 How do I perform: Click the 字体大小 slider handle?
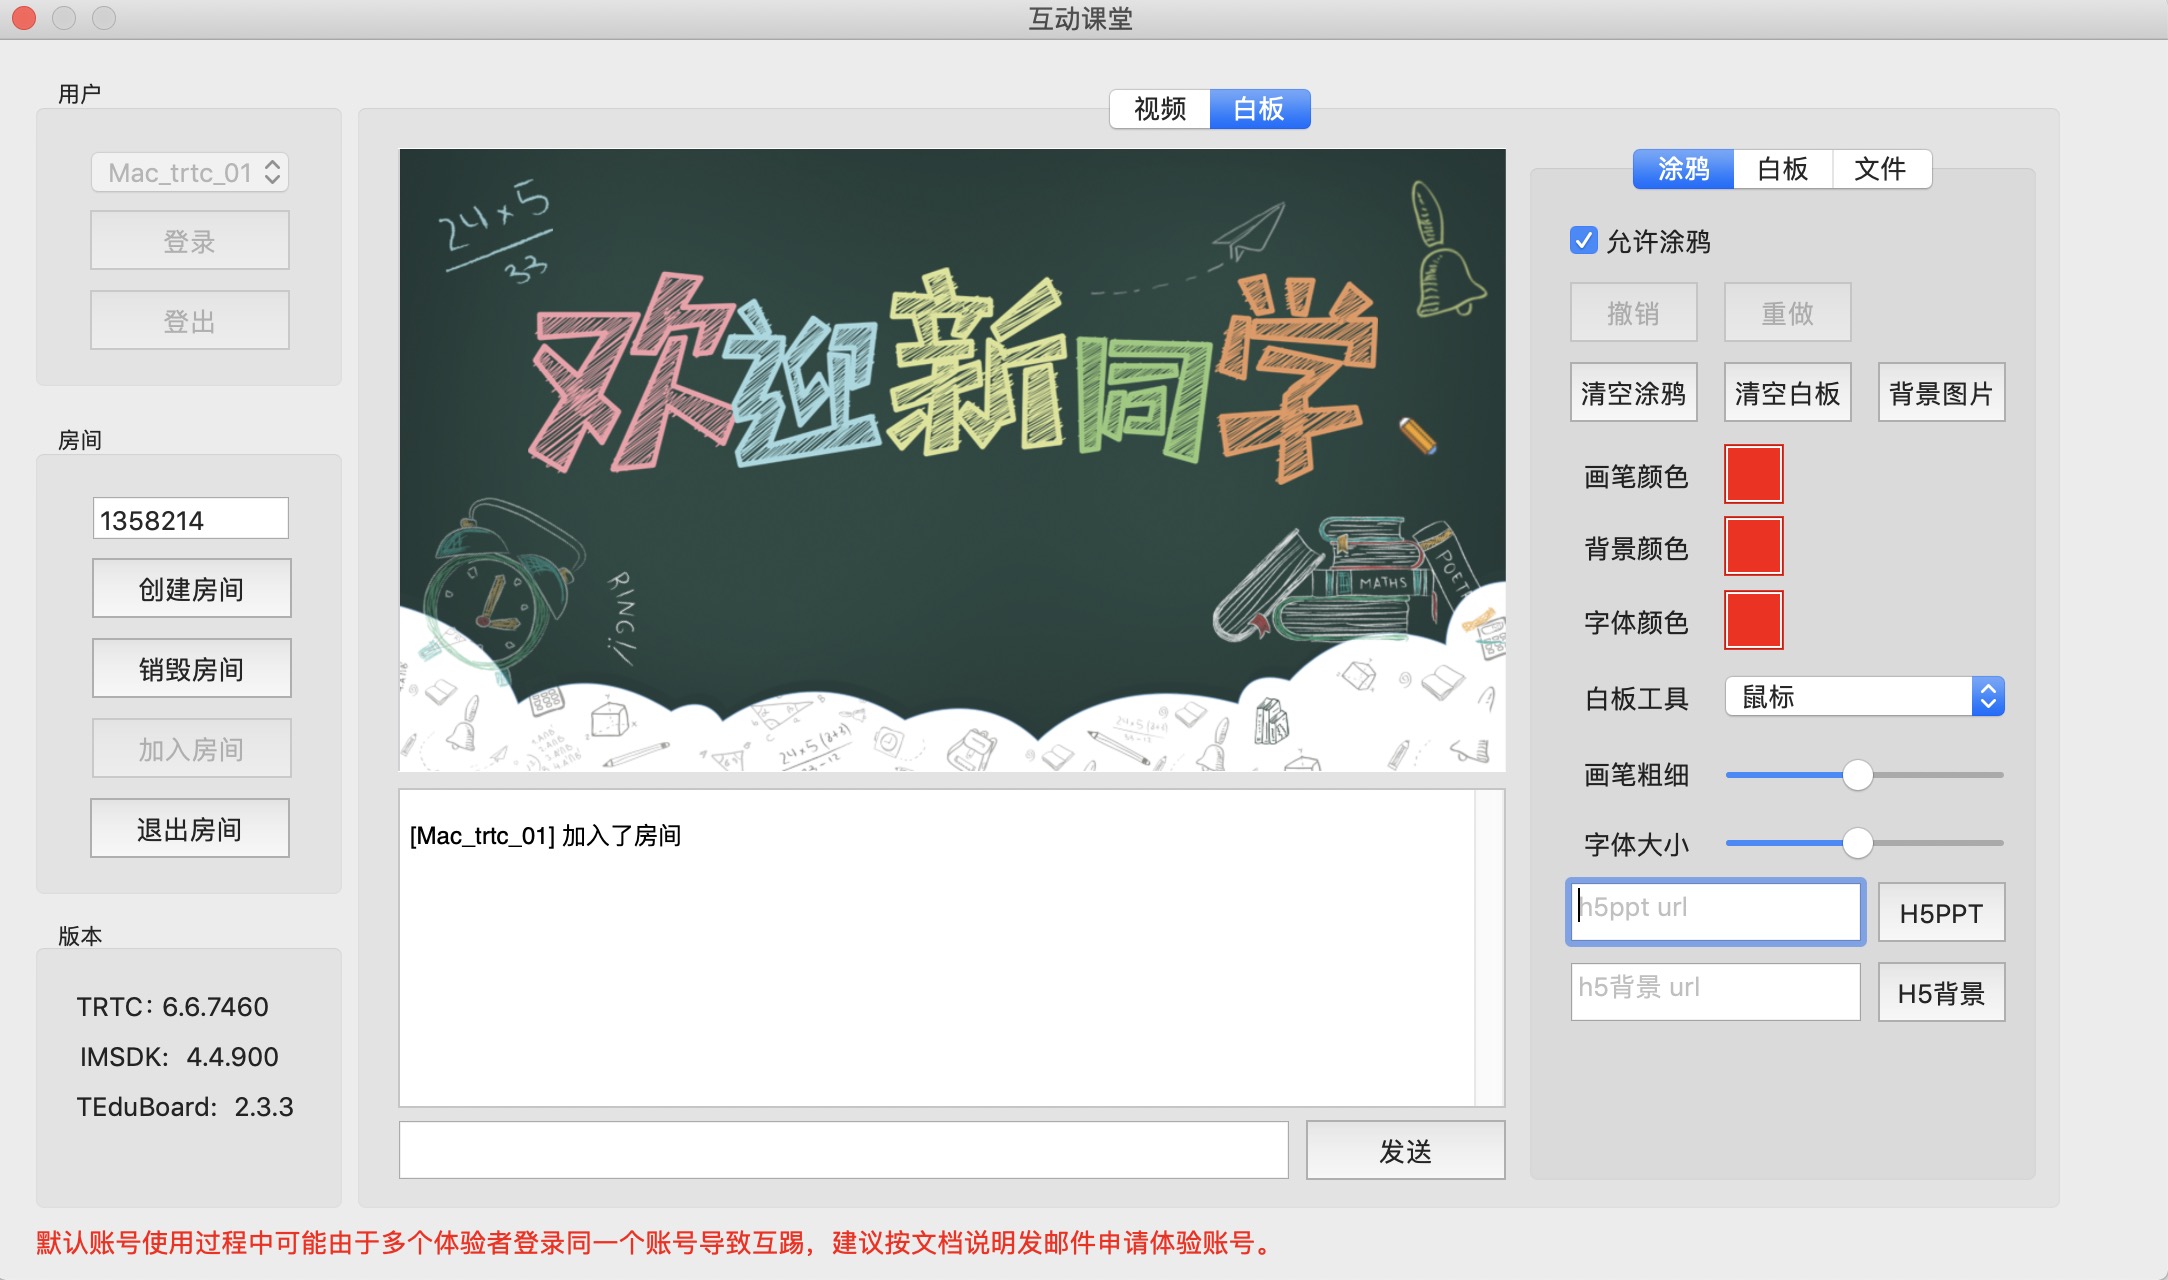pyautogui.click(x=1857, y=843)
